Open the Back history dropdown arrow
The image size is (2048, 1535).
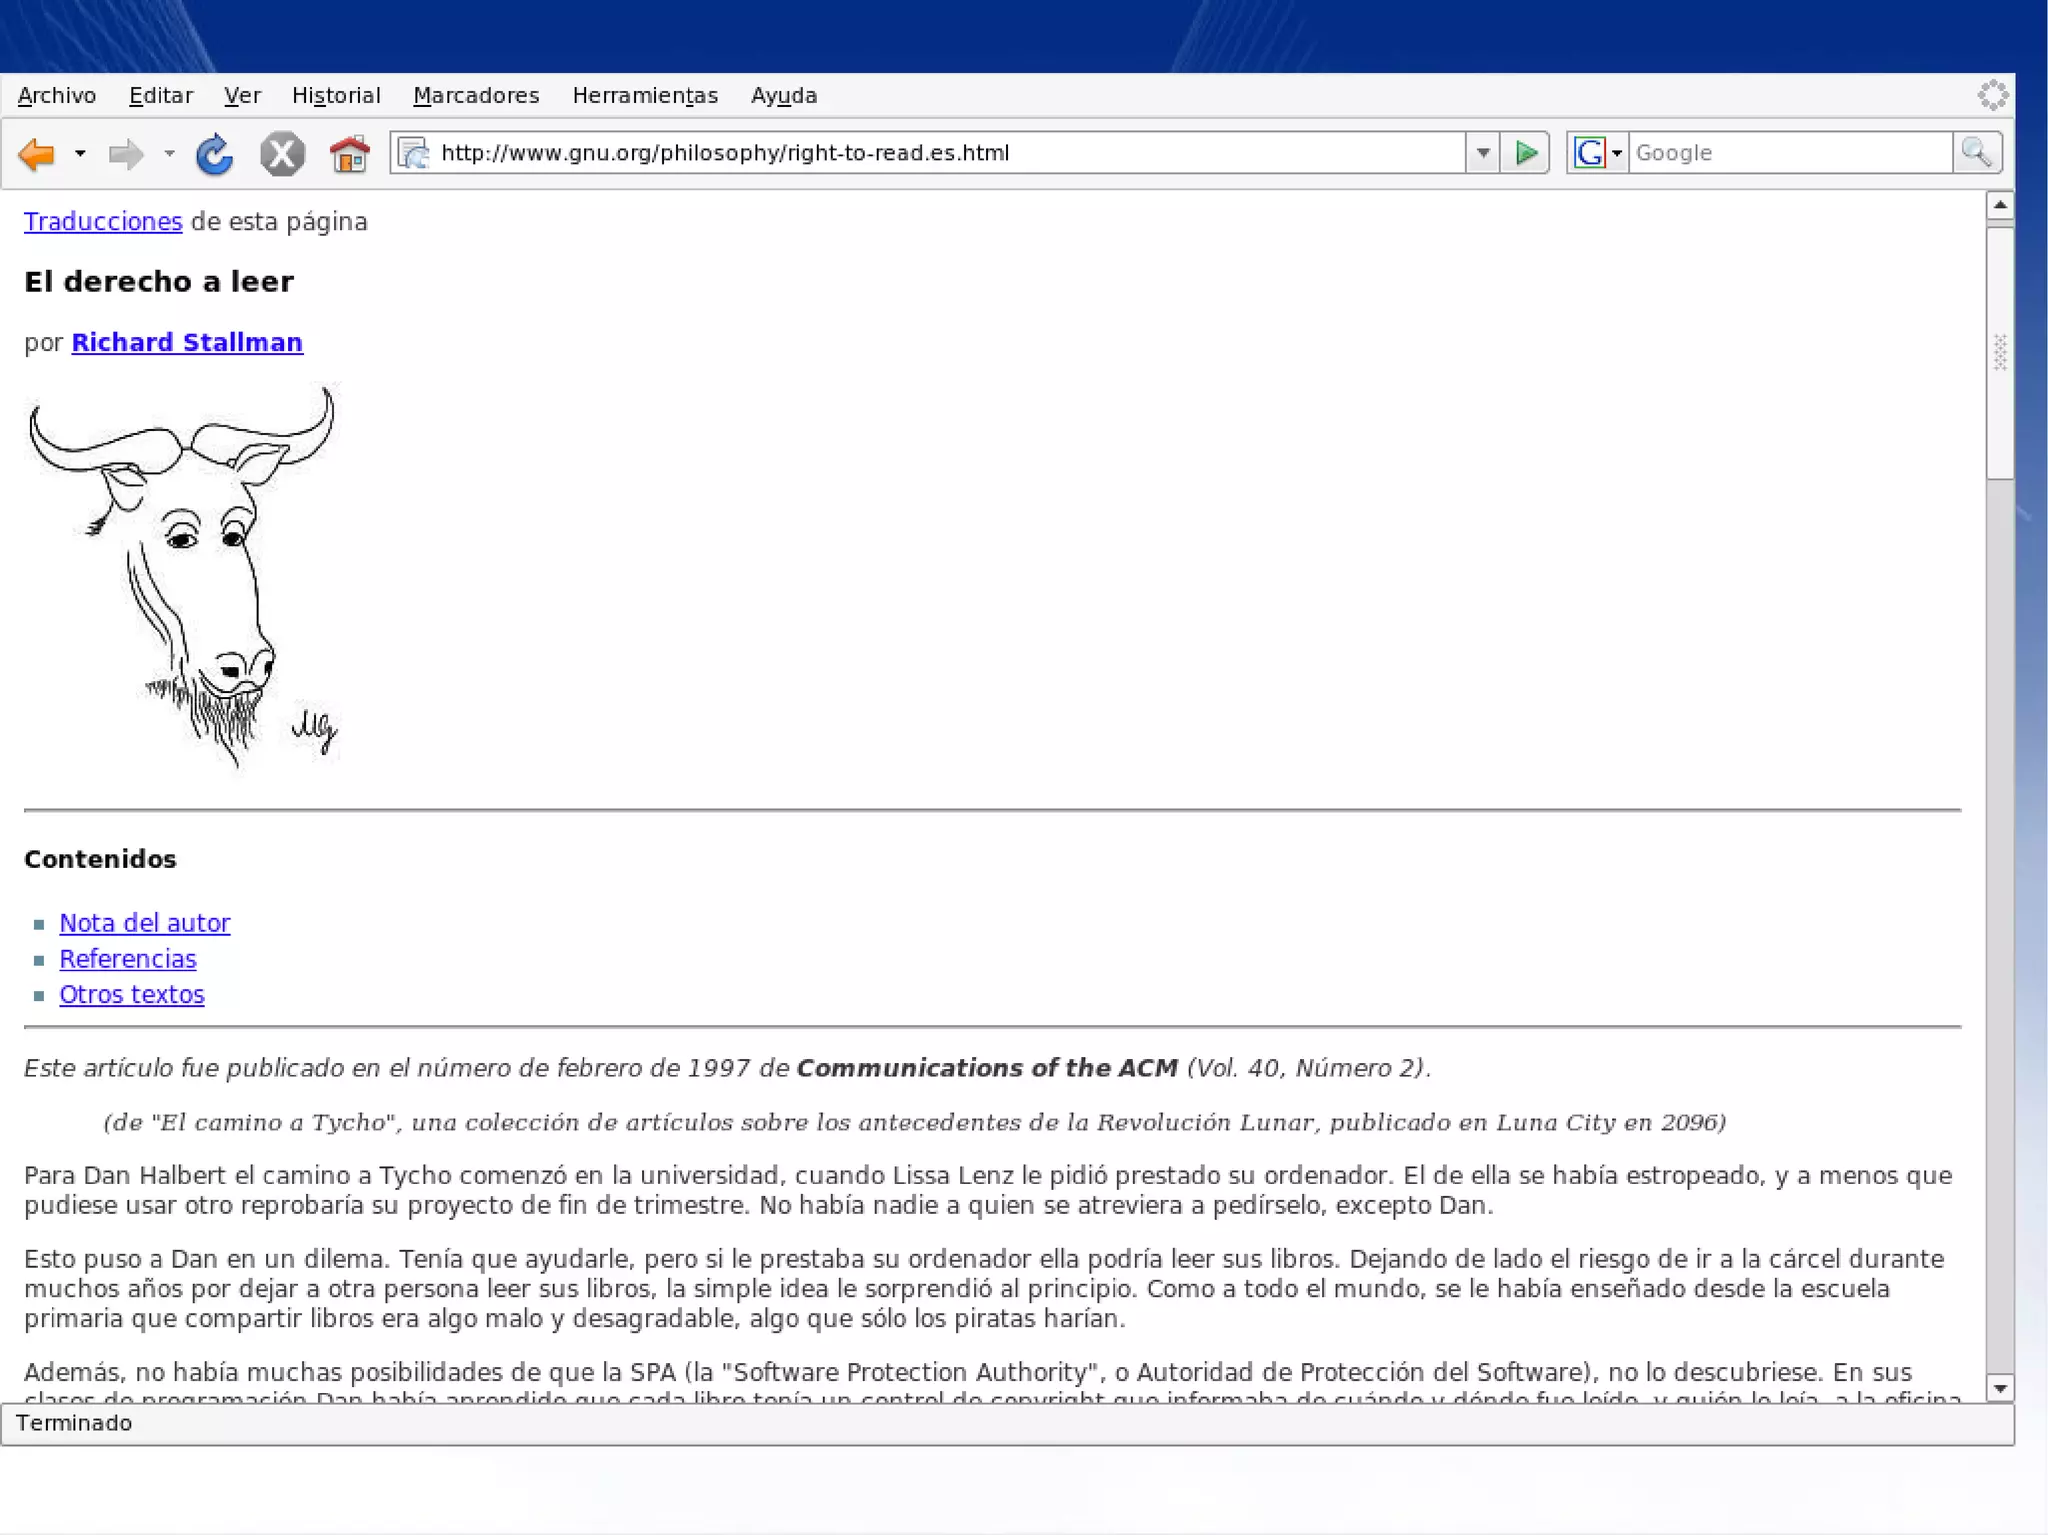[80, 154]
